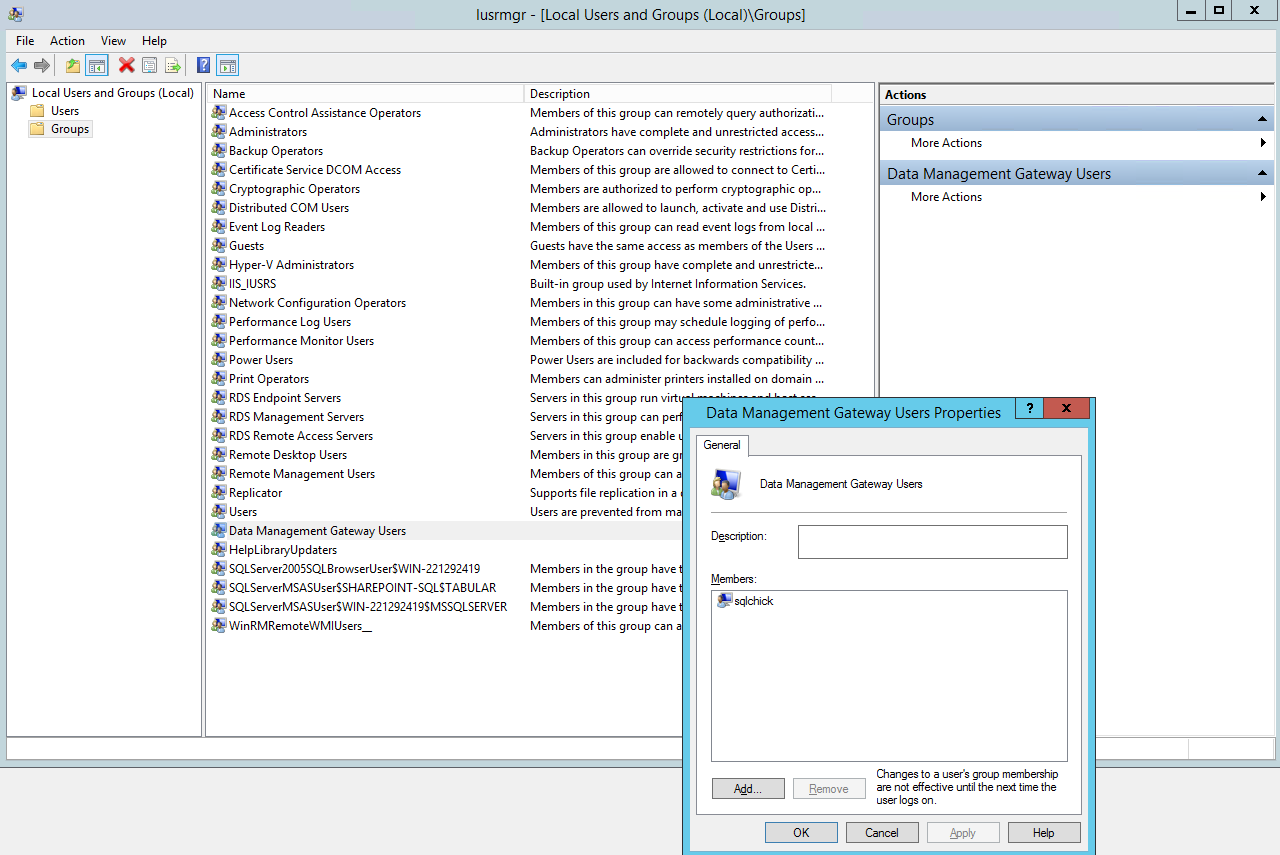Click the IIS_IUSRS group icon
The width and height of the screenshot is (1280, 855).
(220, 284)
